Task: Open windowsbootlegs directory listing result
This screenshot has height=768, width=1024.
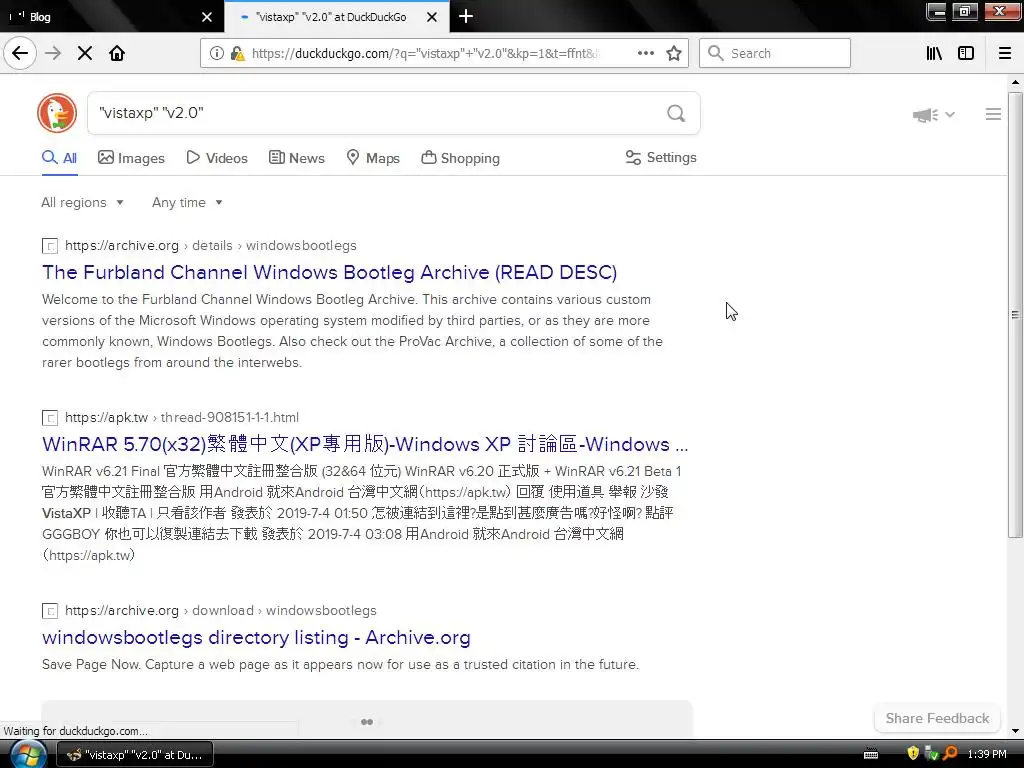Action: coord(256,637)
